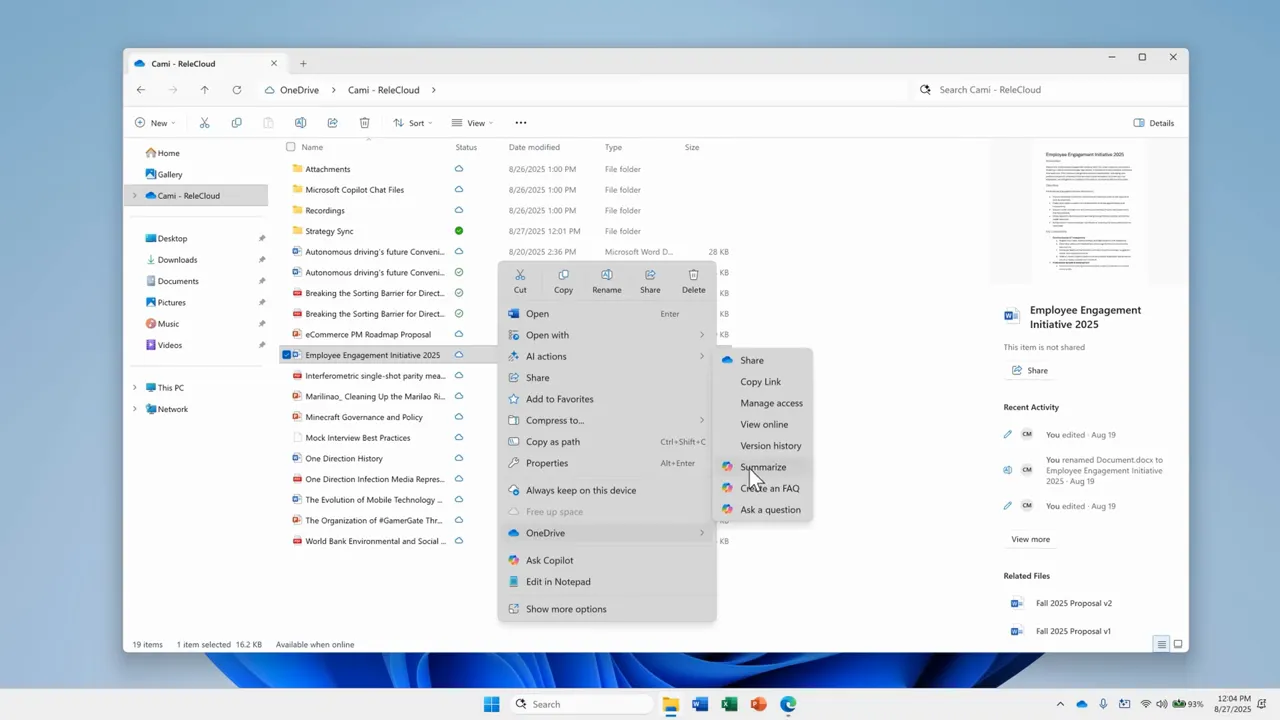This screenshot has height=720, width=1280.
Task: Select Add to Favorites
Action: tap(607, 399)
